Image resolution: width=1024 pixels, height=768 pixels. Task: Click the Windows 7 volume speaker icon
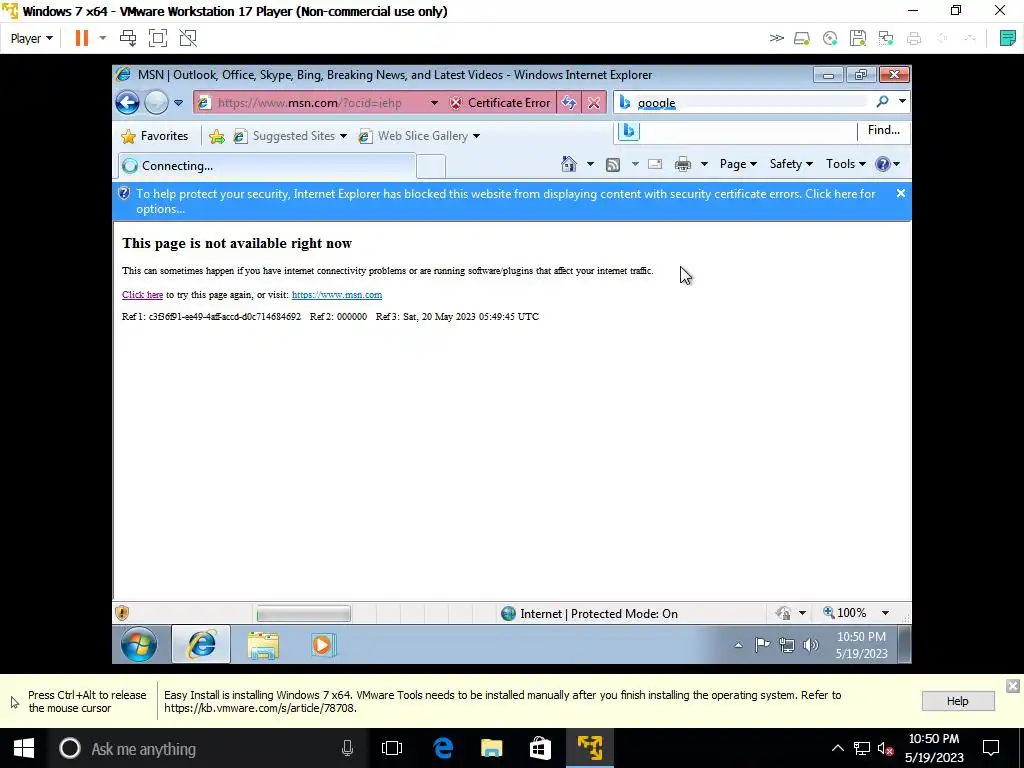(x=811, y=645)
